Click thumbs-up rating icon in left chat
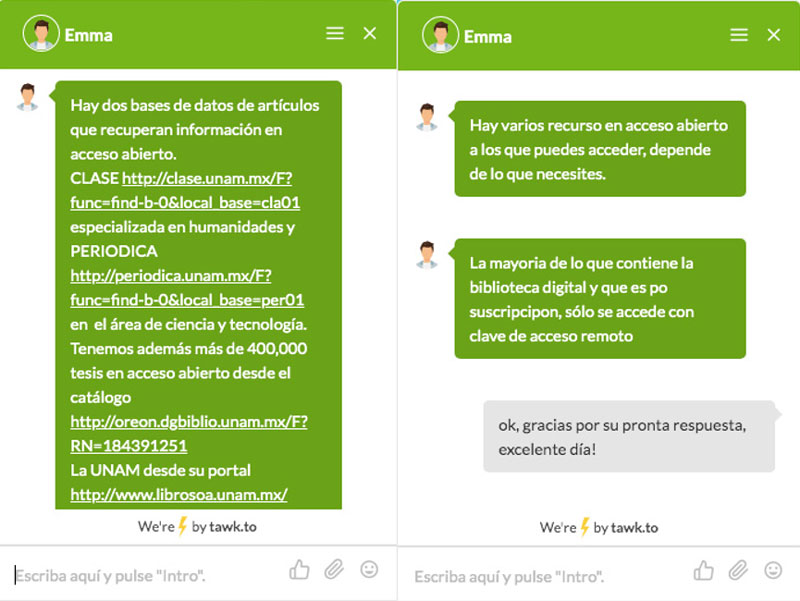The width and height of the screenshot is (800, 601). tap(299, 569)
